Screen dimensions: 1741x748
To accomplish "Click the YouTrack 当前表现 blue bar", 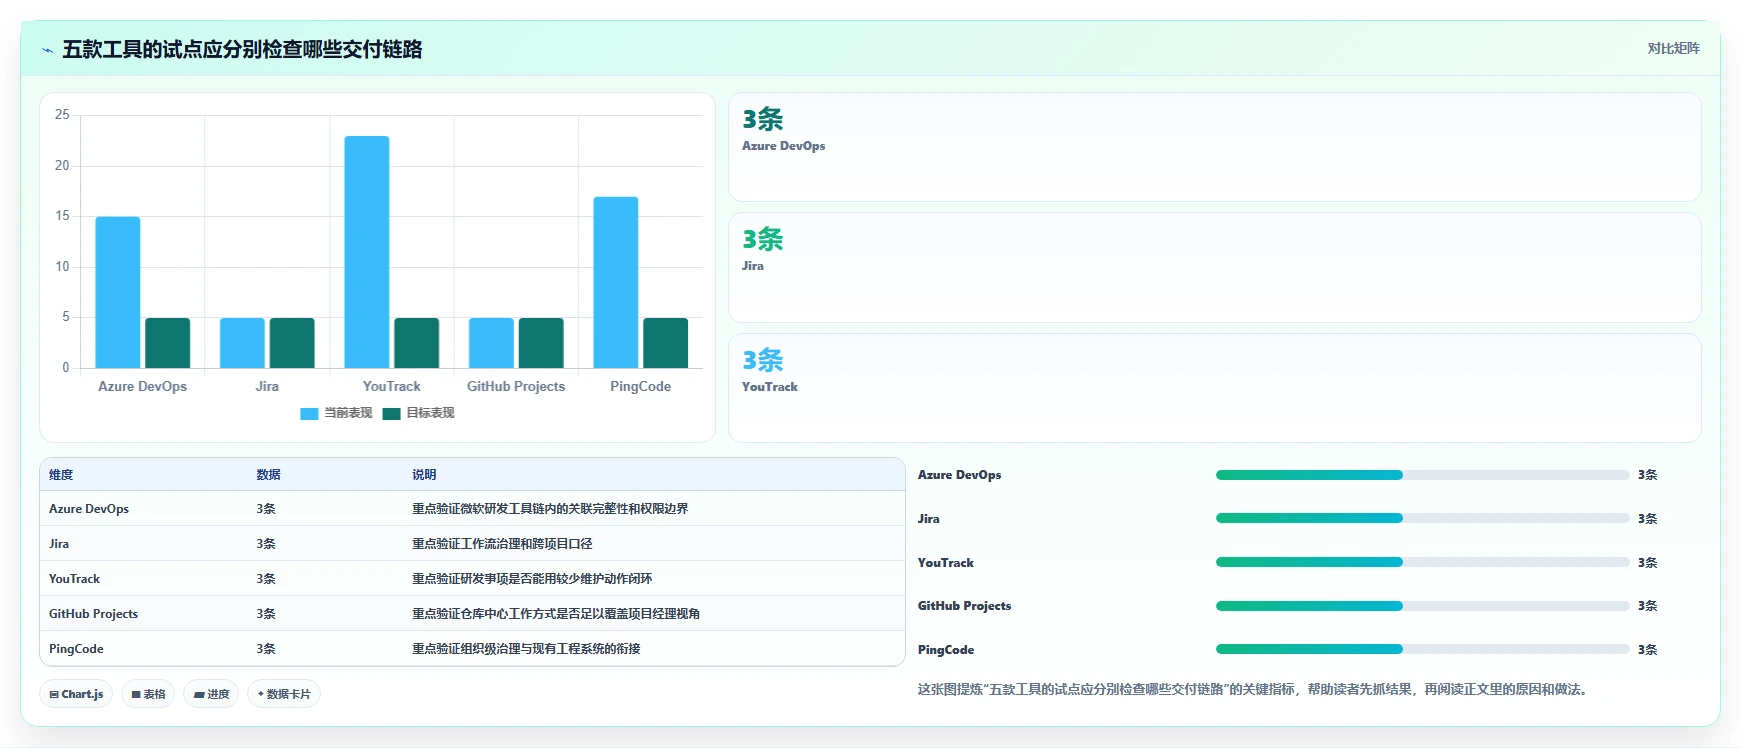I will [367, 252].
